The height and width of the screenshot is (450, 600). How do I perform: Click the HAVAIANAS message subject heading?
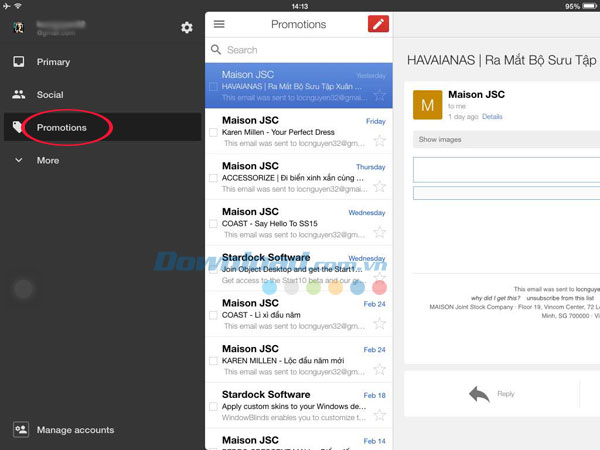(502, 60)
